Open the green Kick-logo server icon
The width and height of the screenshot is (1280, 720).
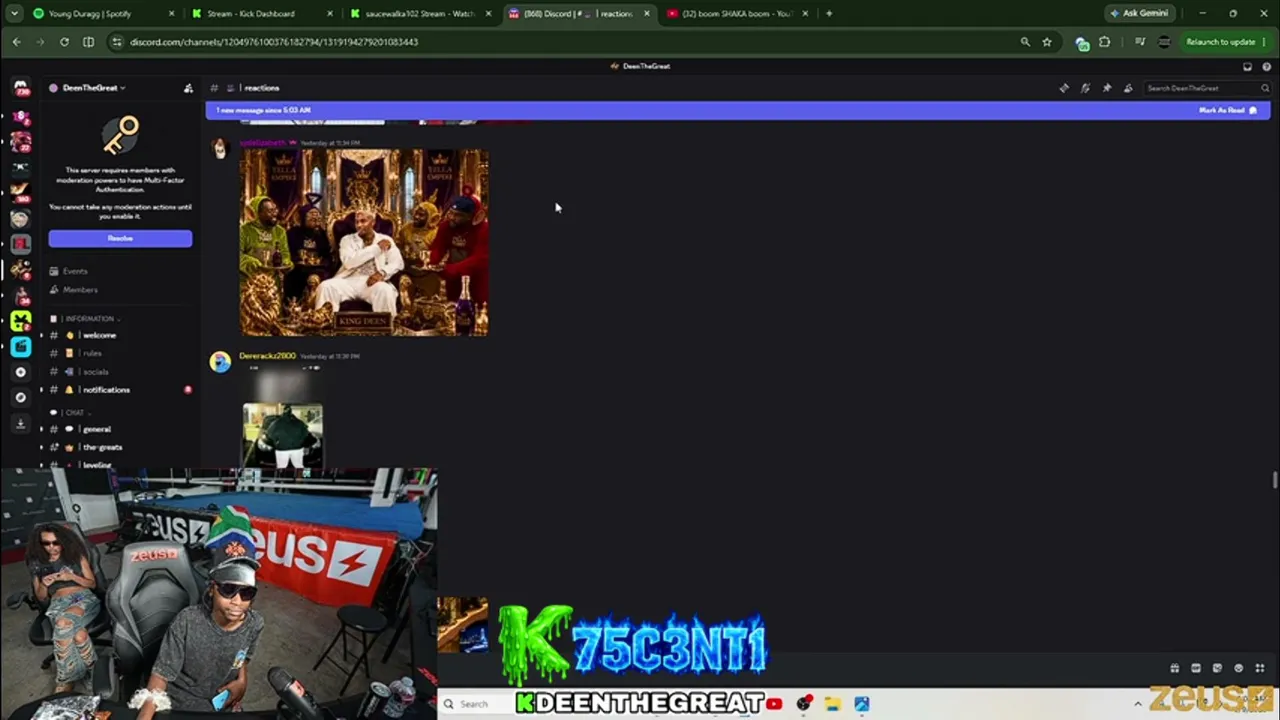pos(20,321)
